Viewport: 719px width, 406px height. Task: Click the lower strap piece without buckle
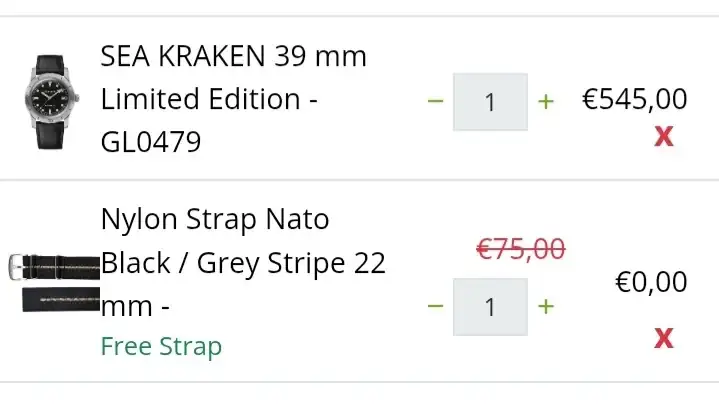[61, 300]
